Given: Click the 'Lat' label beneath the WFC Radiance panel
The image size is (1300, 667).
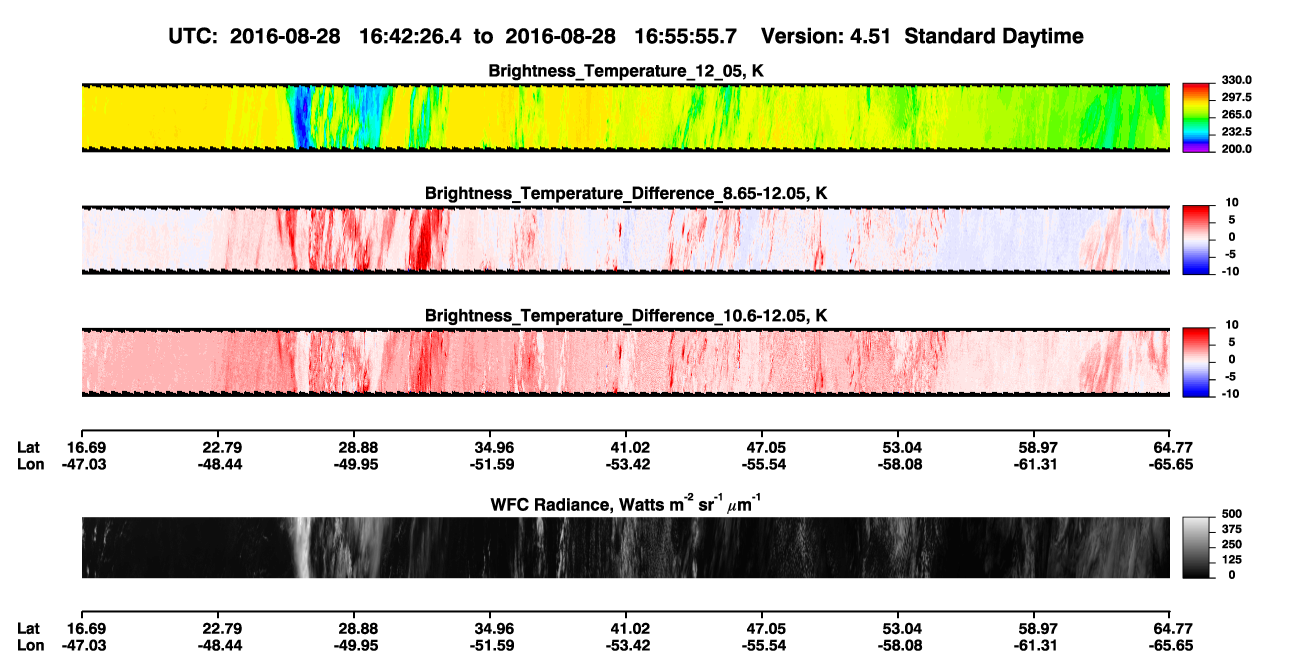Looking at the screenshot, I should pos(28,628).
